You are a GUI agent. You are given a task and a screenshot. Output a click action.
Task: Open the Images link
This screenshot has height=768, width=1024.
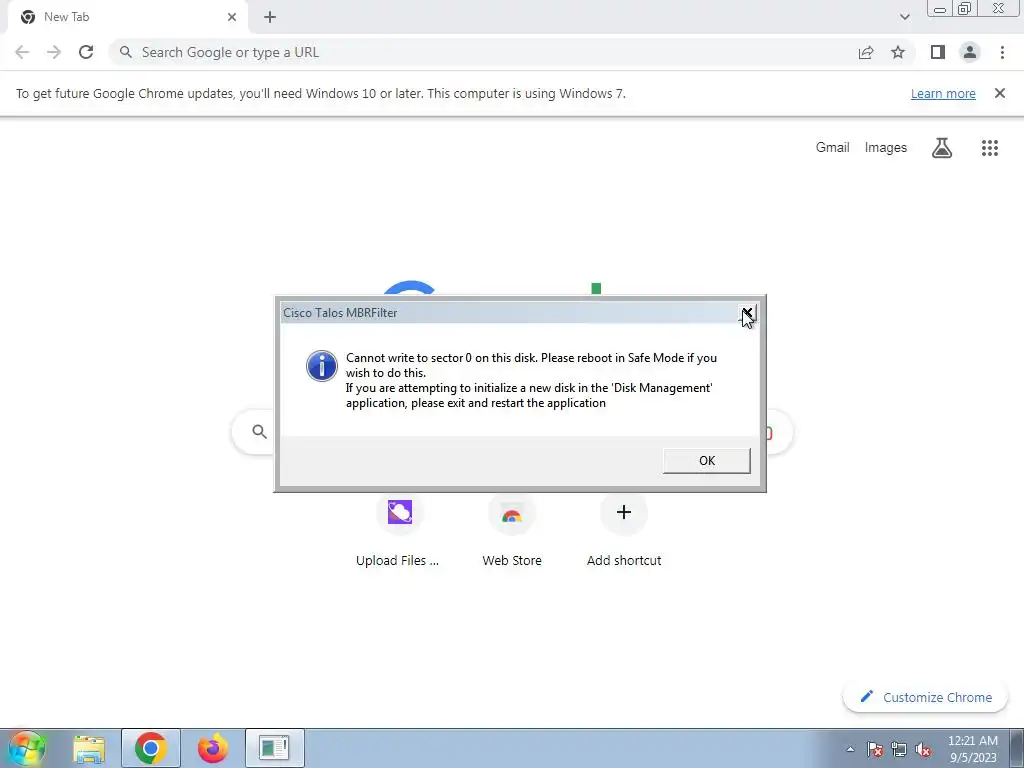pyautogui.click(x=886, y=148)
